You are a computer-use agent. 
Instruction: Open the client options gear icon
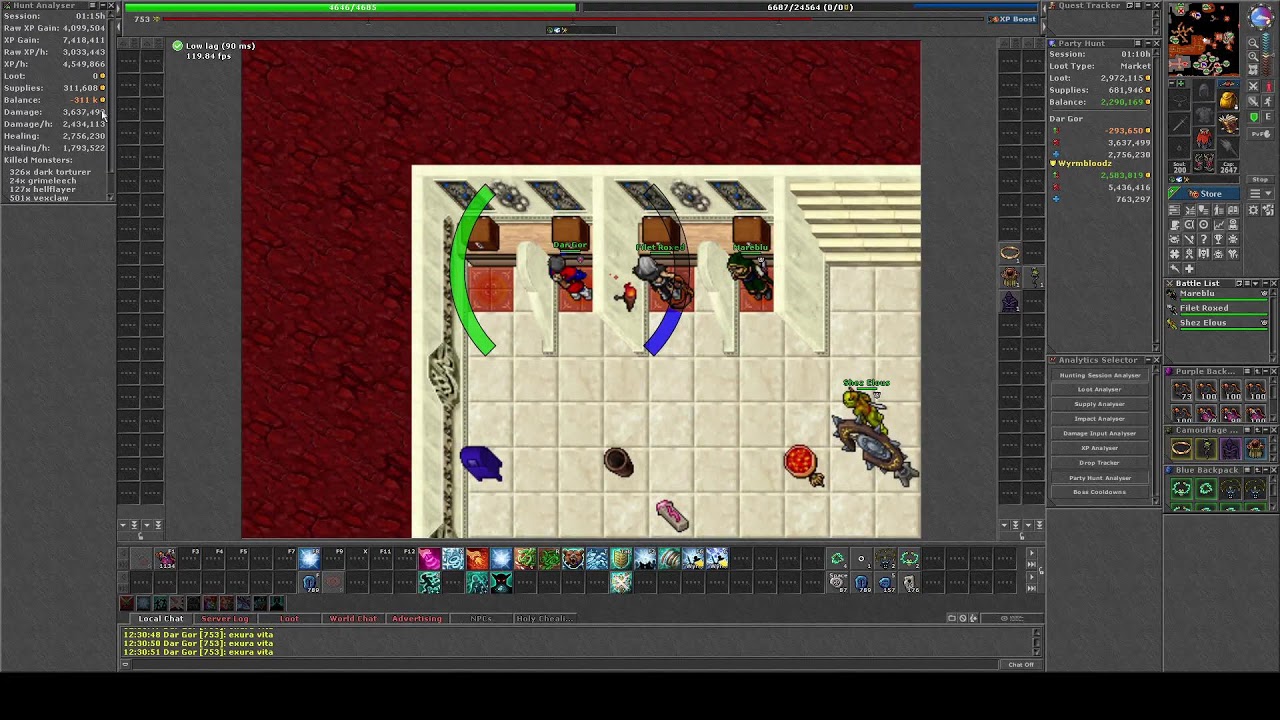pos(1253,210)
